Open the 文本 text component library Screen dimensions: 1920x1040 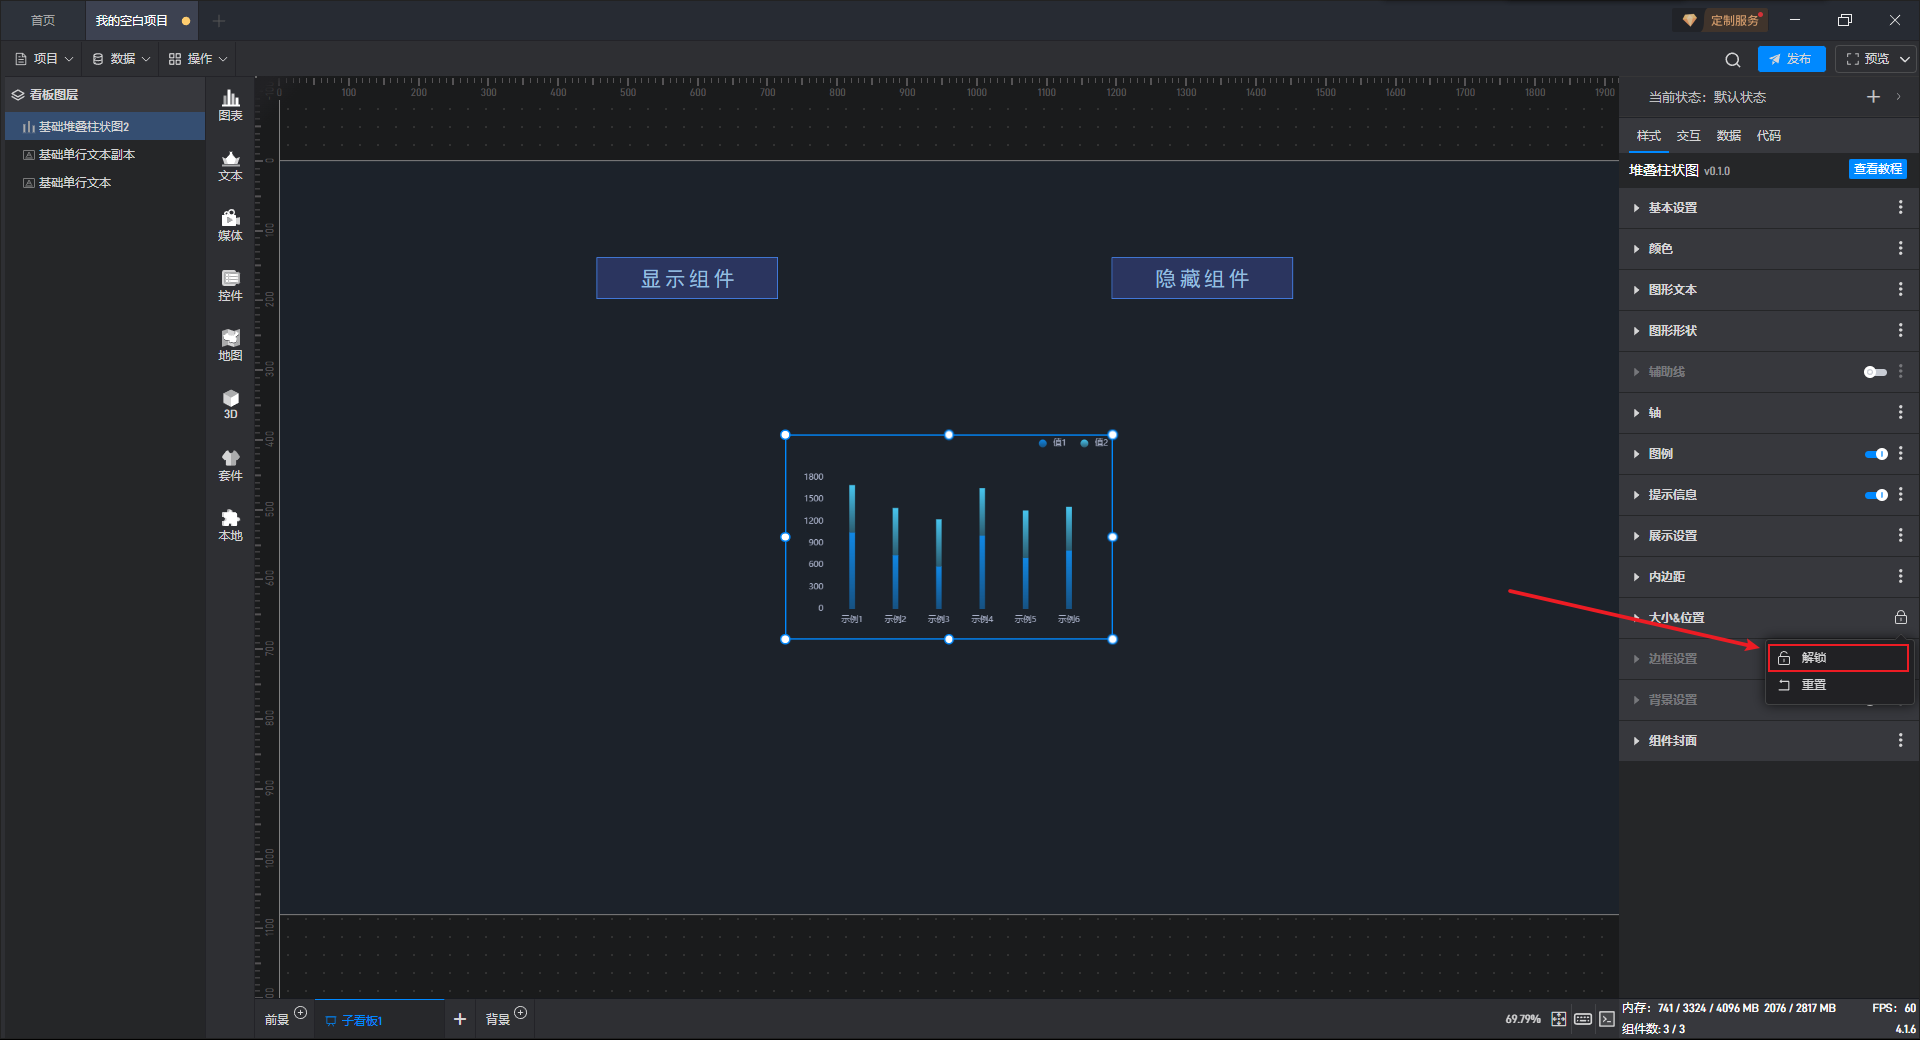pos(230,165)
